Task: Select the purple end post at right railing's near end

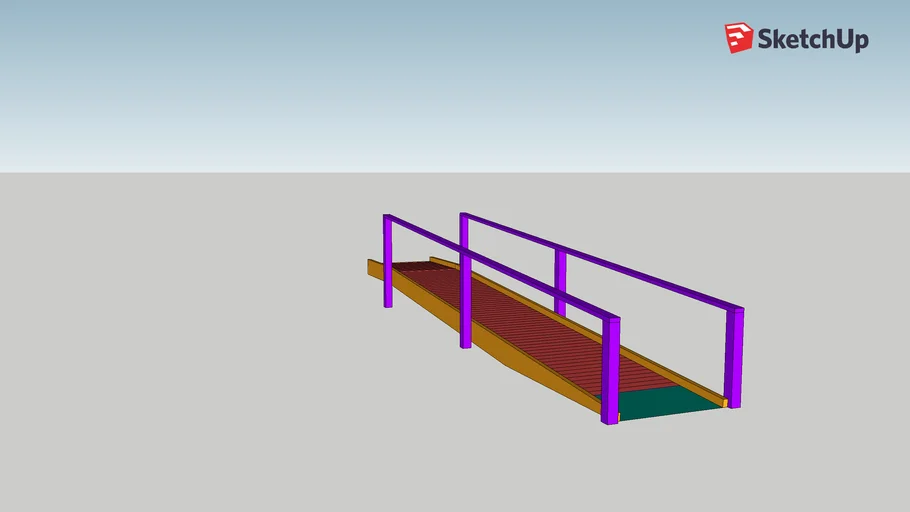Action: (734, 358)
